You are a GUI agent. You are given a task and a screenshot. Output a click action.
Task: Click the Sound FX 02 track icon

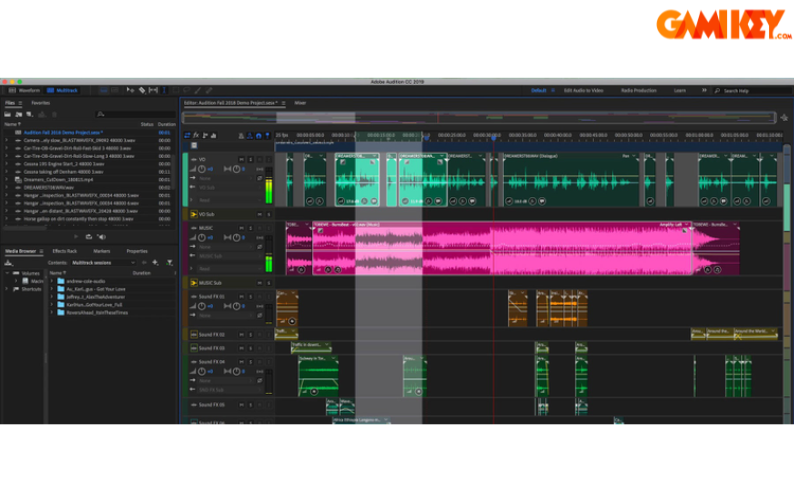click(x=194, y=335)
